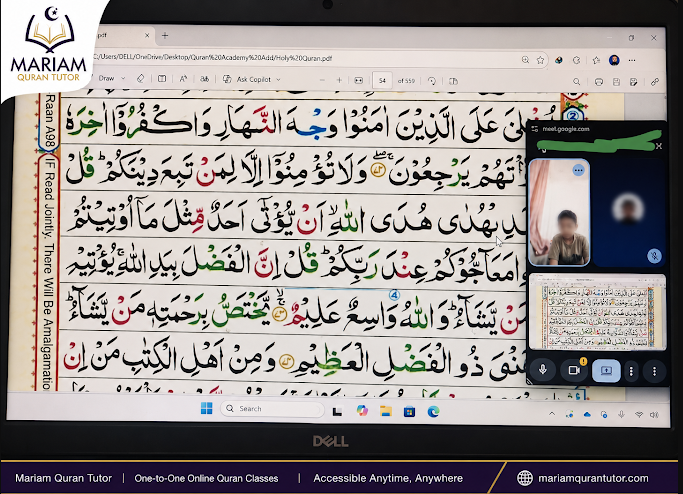Screen dimensions: 683x494
Task: Zoom out the PDF with minus
Action: (322, 80)
